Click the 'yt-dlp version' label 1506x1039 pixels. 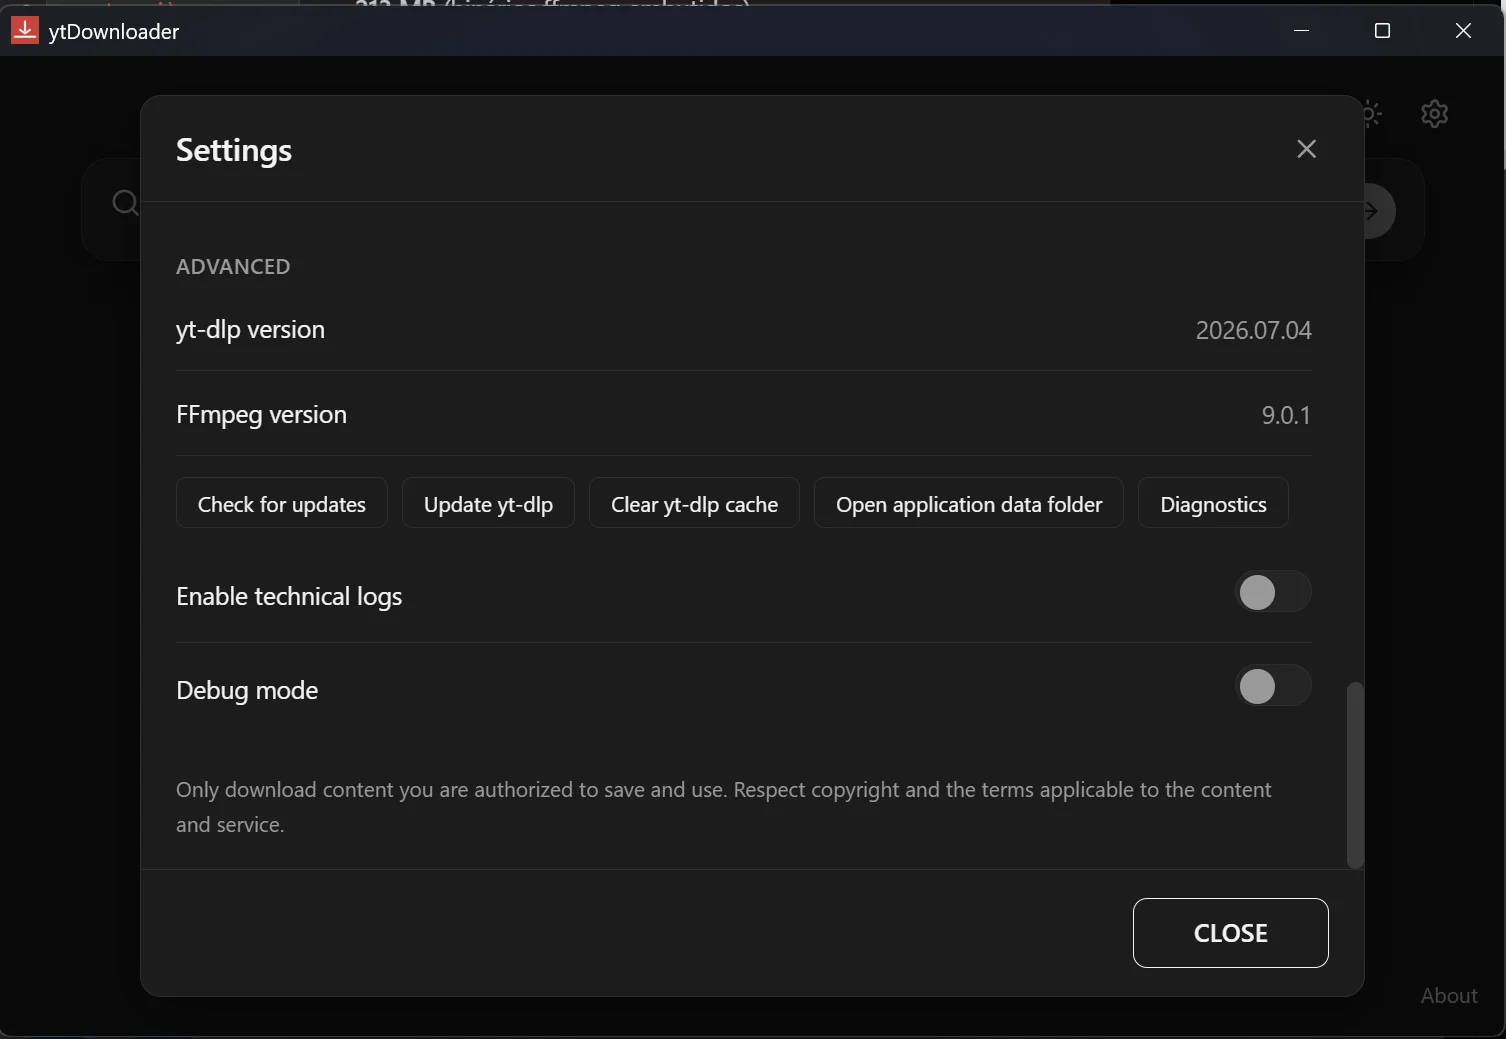pos(250,330)
